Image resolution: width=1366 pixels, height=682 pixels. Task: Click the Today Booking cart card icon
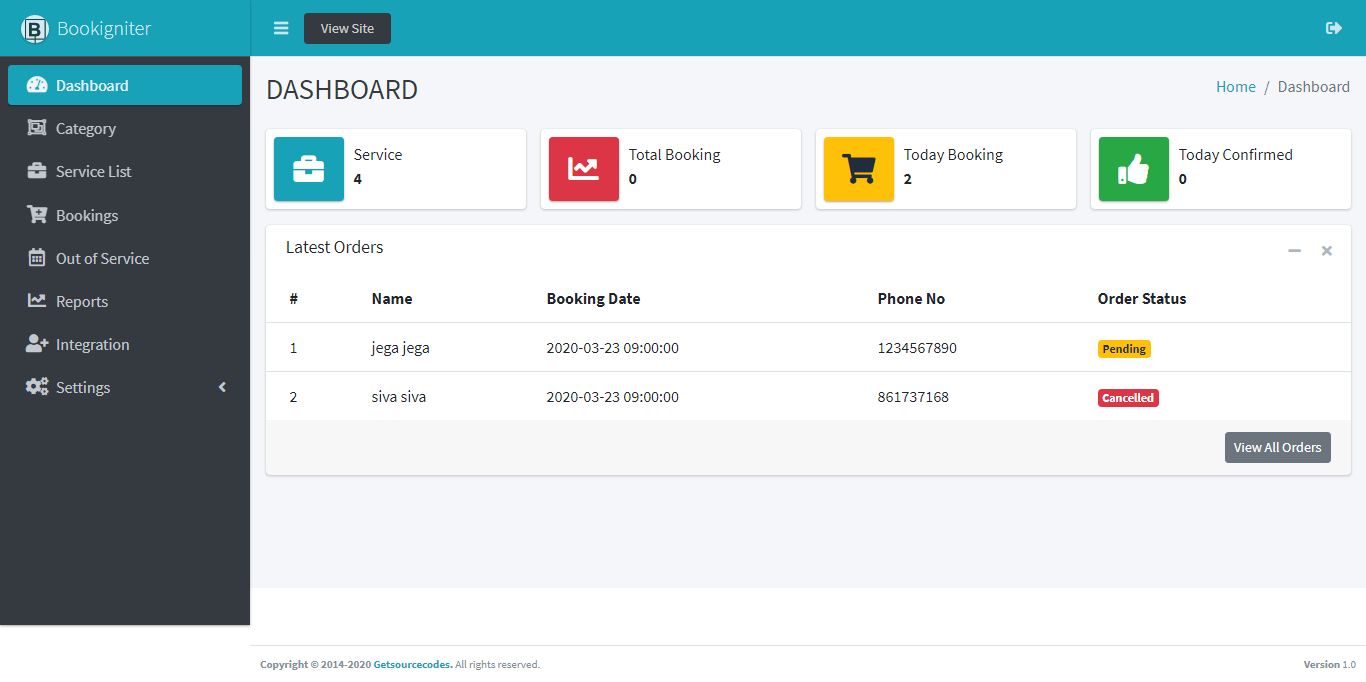tap(858, 168)
